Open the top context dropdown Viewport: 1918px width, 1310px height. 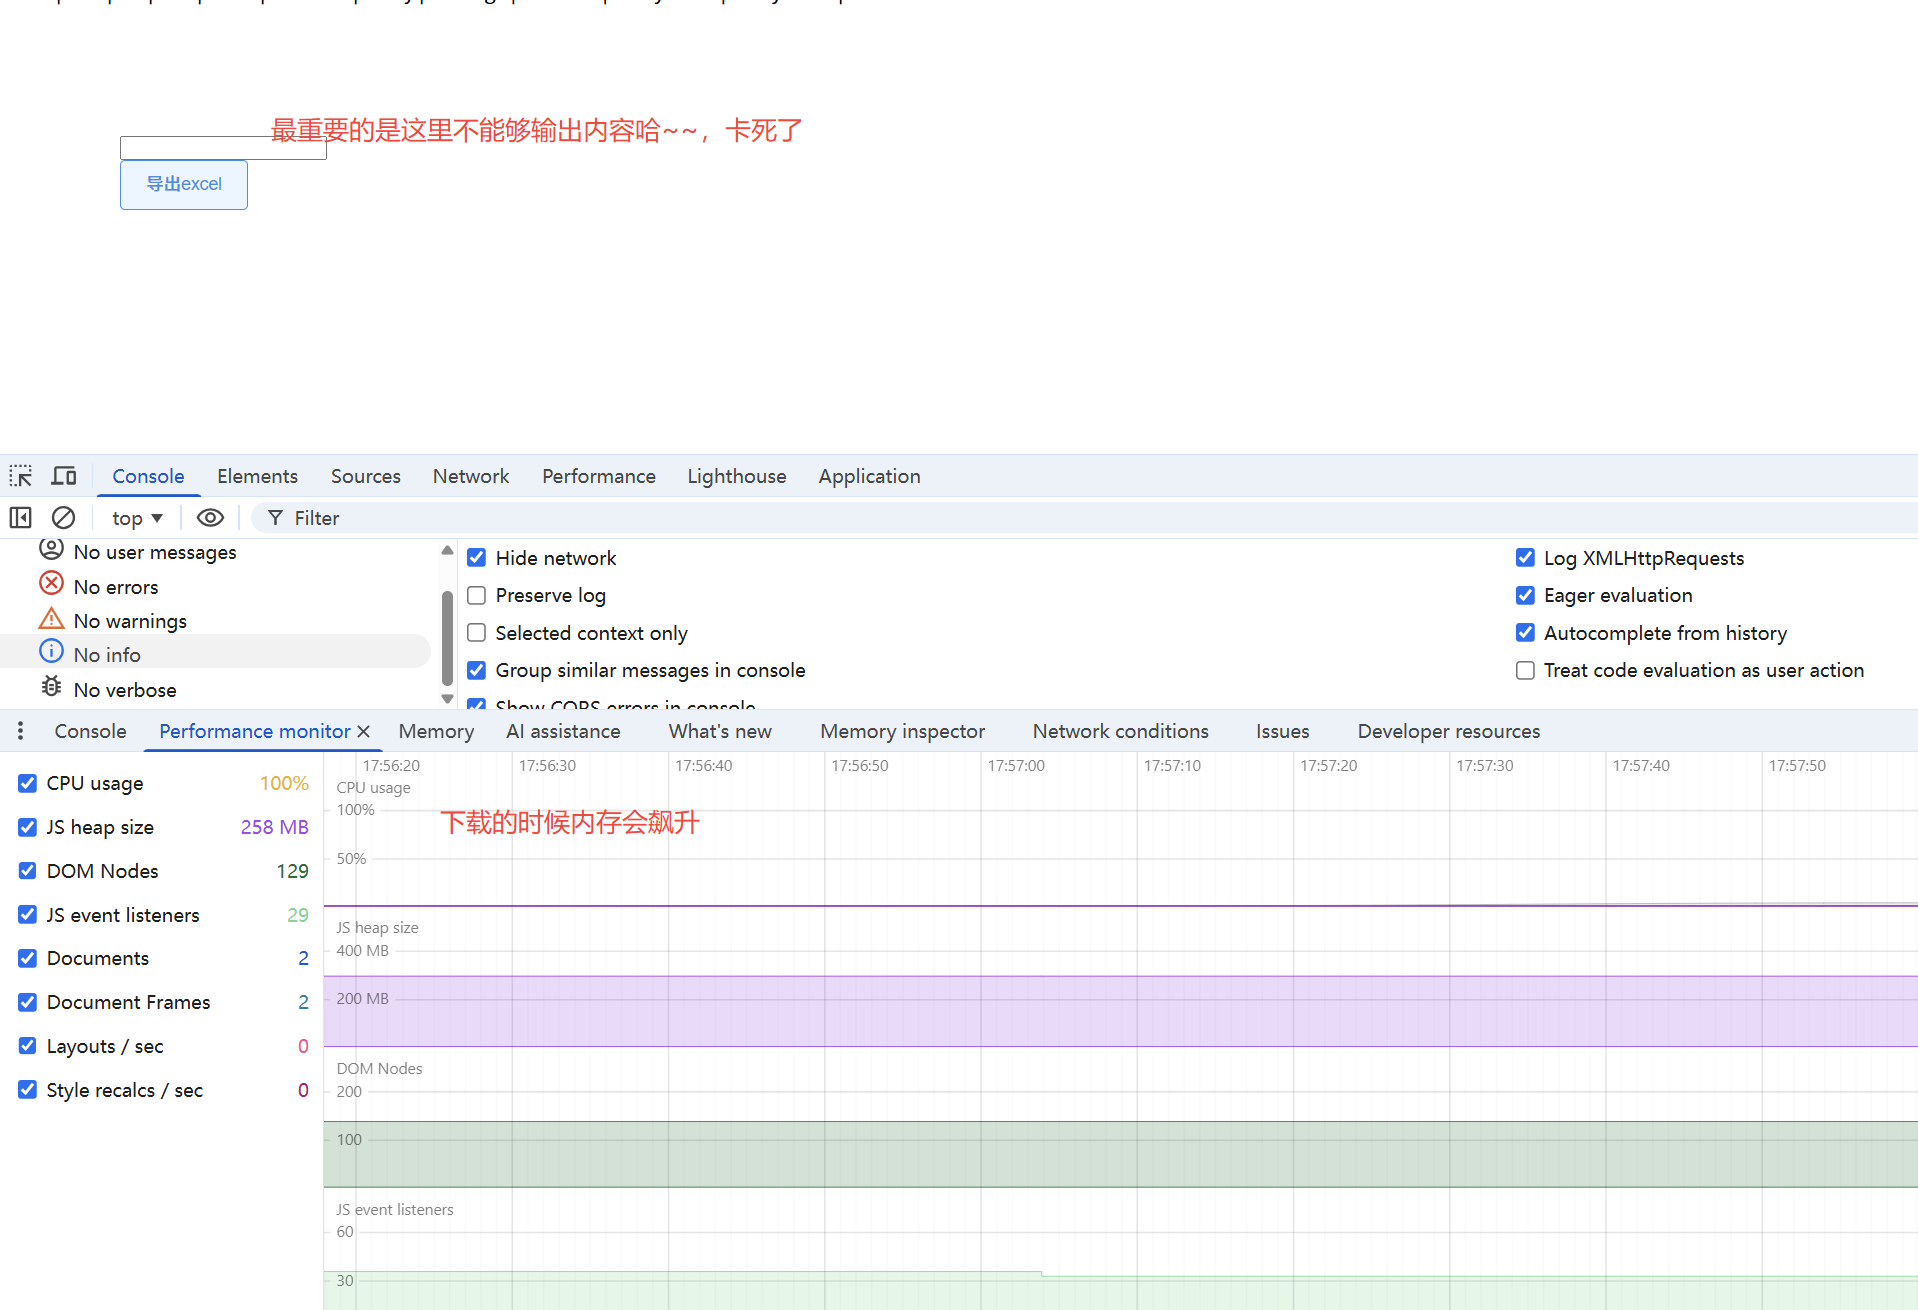(137, 518)
